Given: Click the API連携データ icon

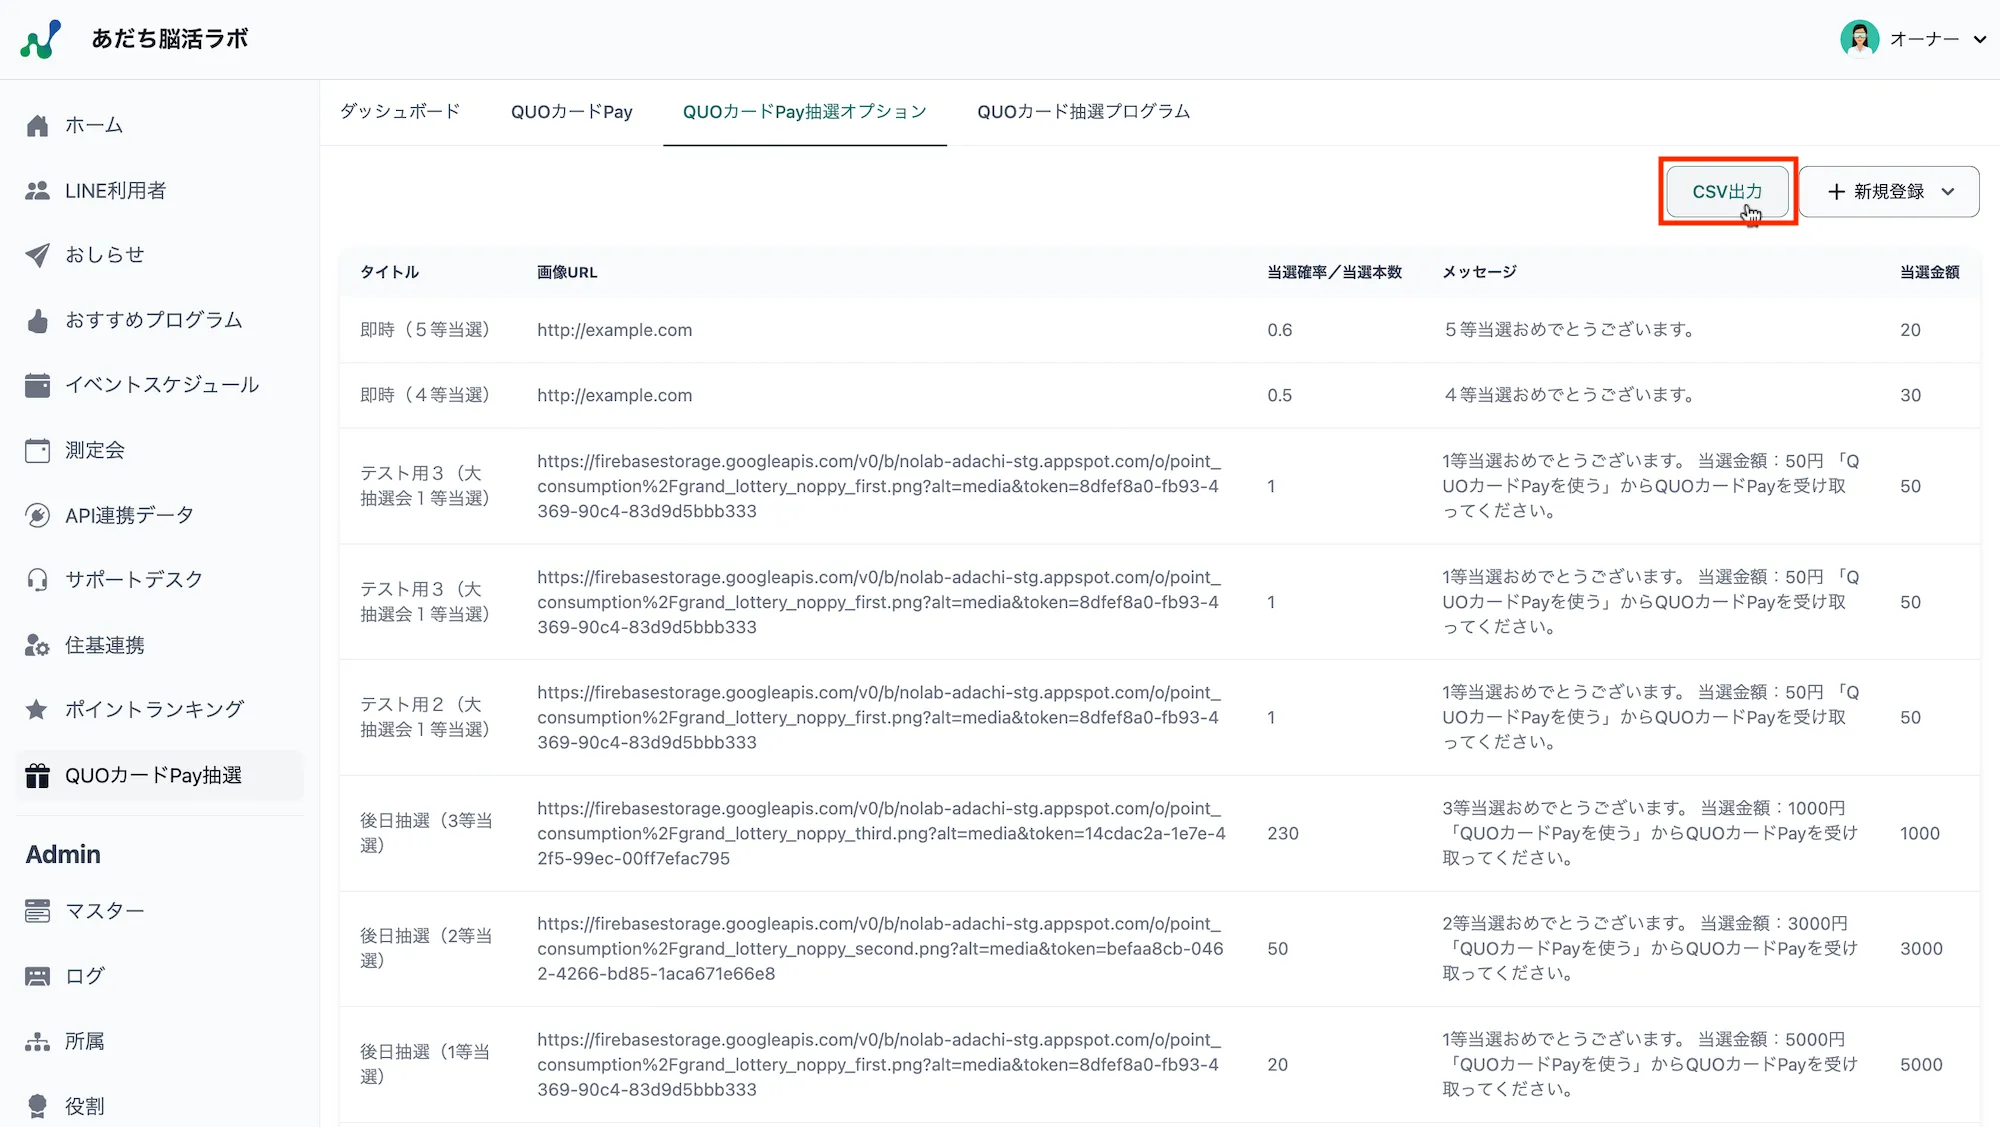Looking at the screenshot, I should click(x=37, y=516).
